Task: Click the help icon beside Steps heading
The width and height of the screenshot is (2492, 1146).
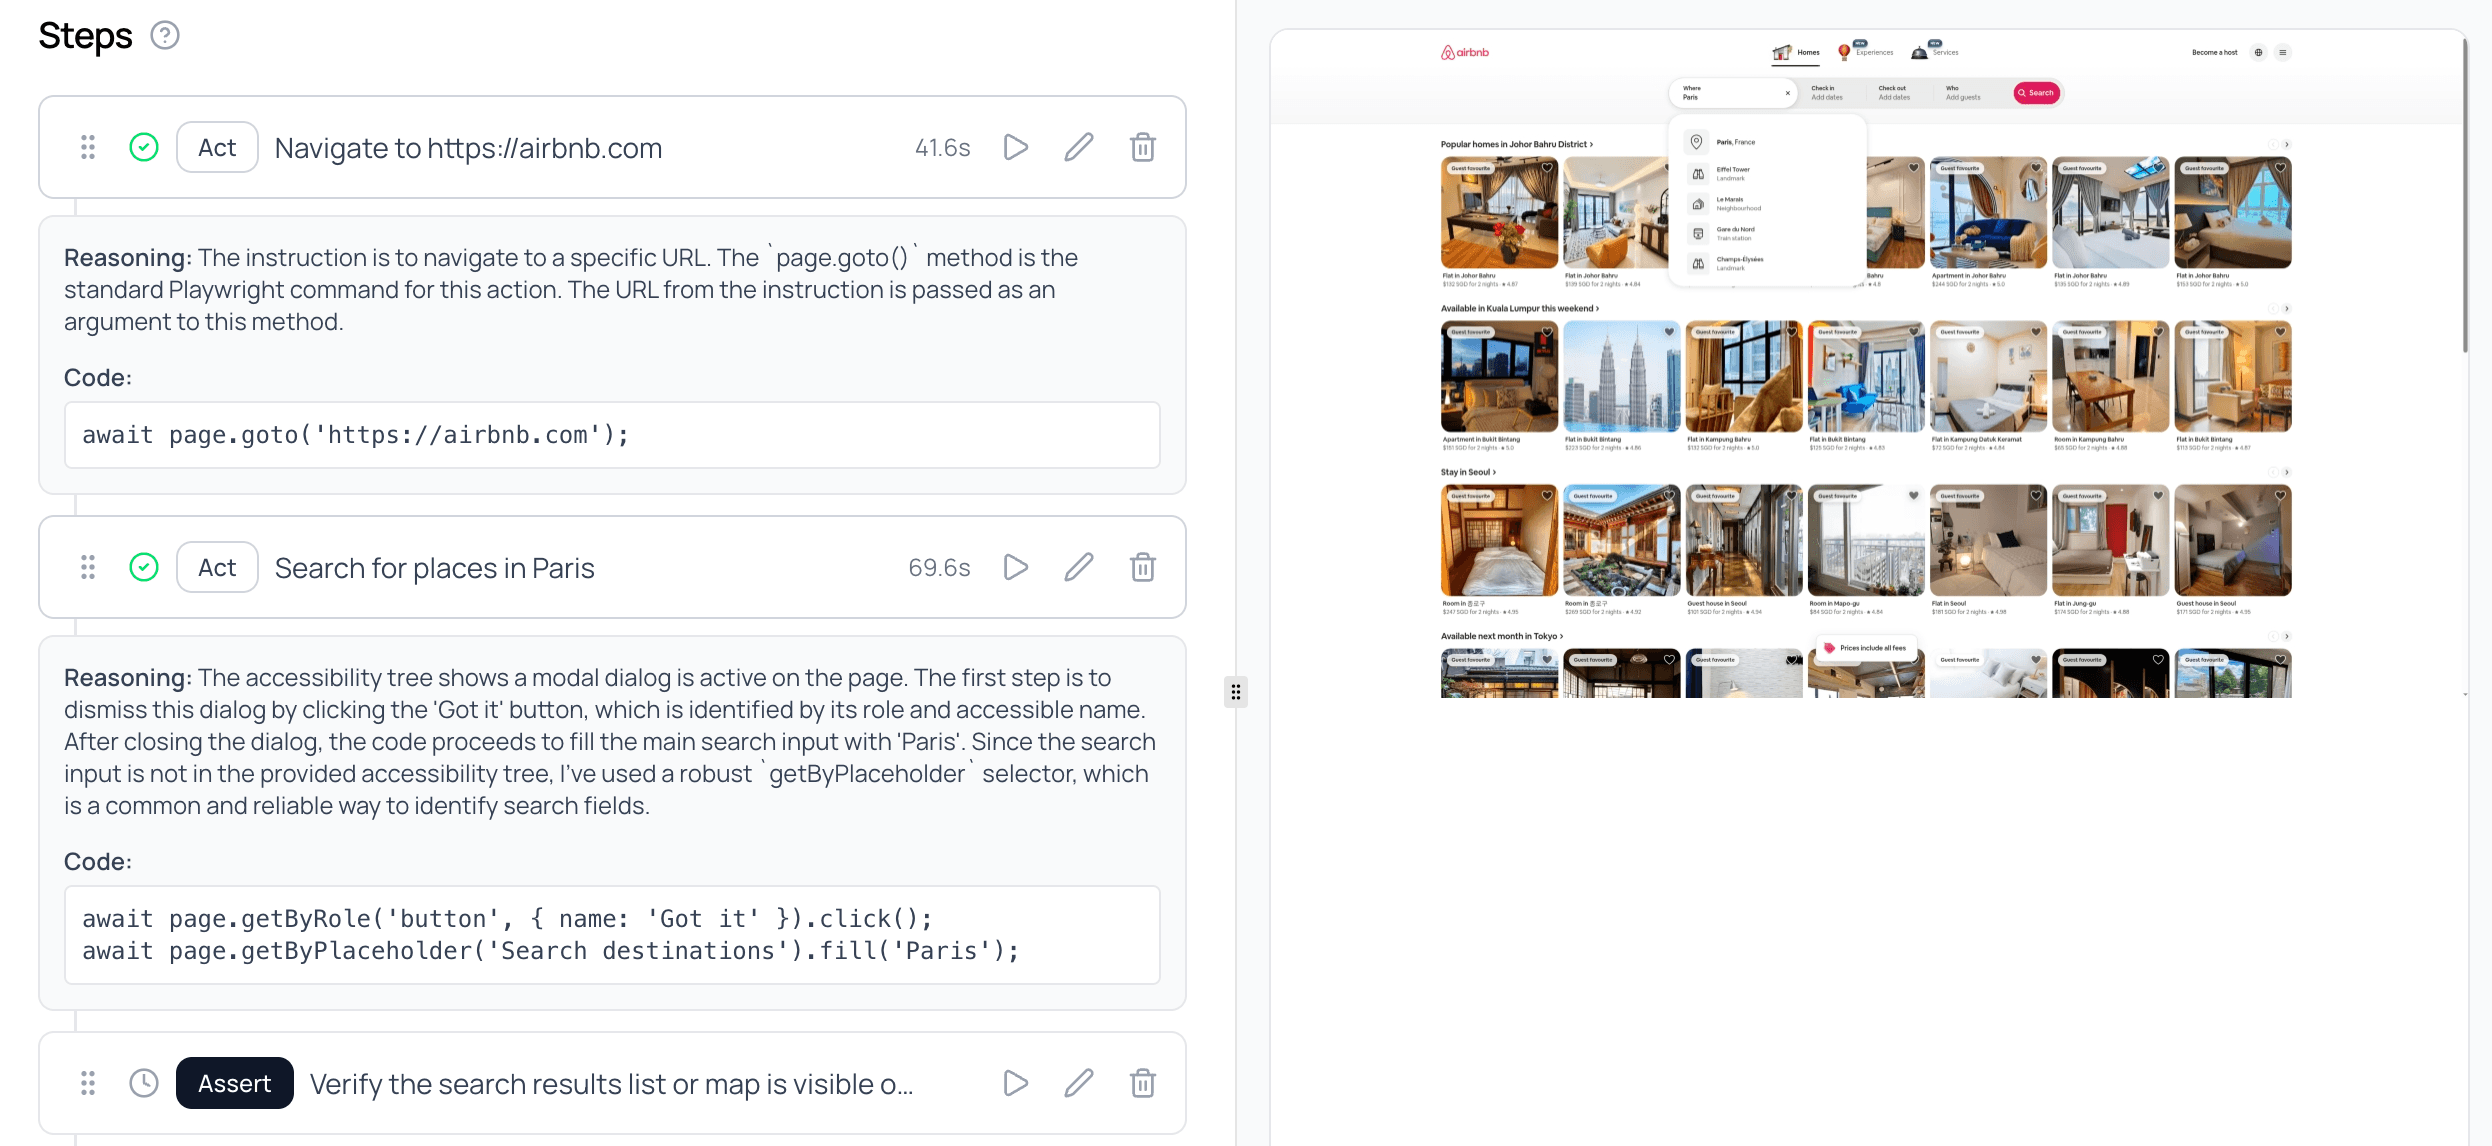Action: [165, 36]
